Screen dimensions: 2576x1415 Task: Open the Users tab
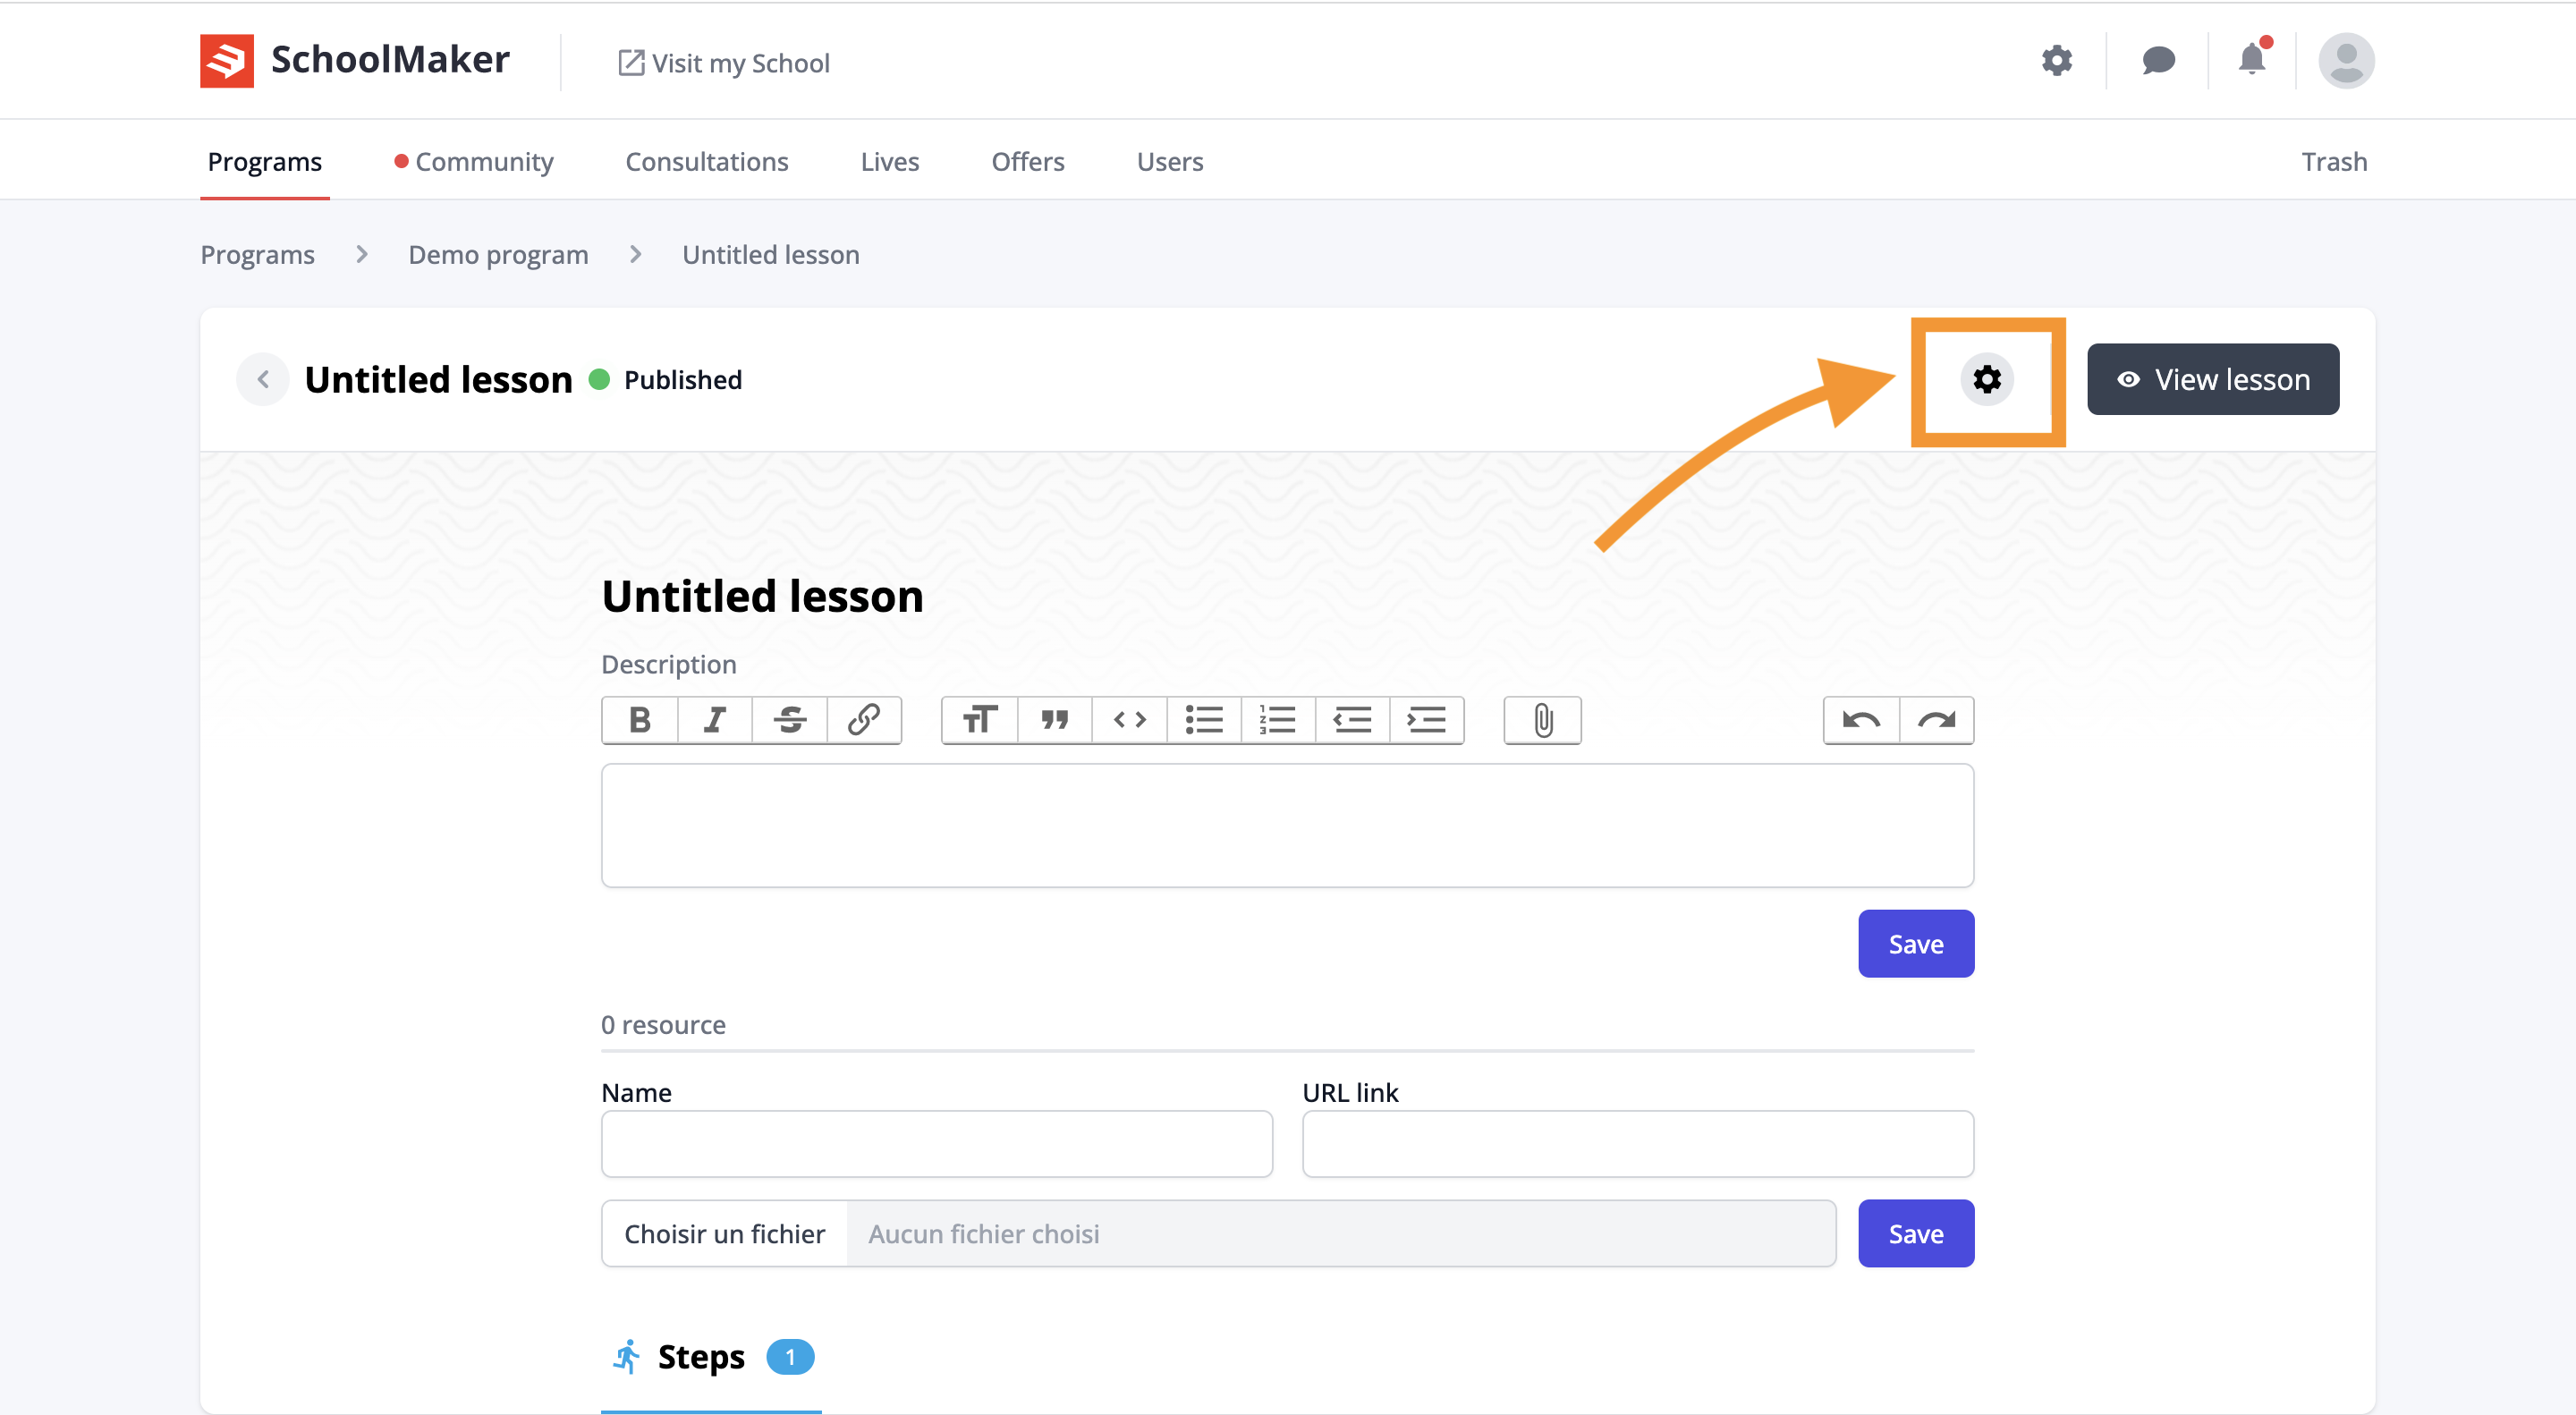pos(1170,161)
